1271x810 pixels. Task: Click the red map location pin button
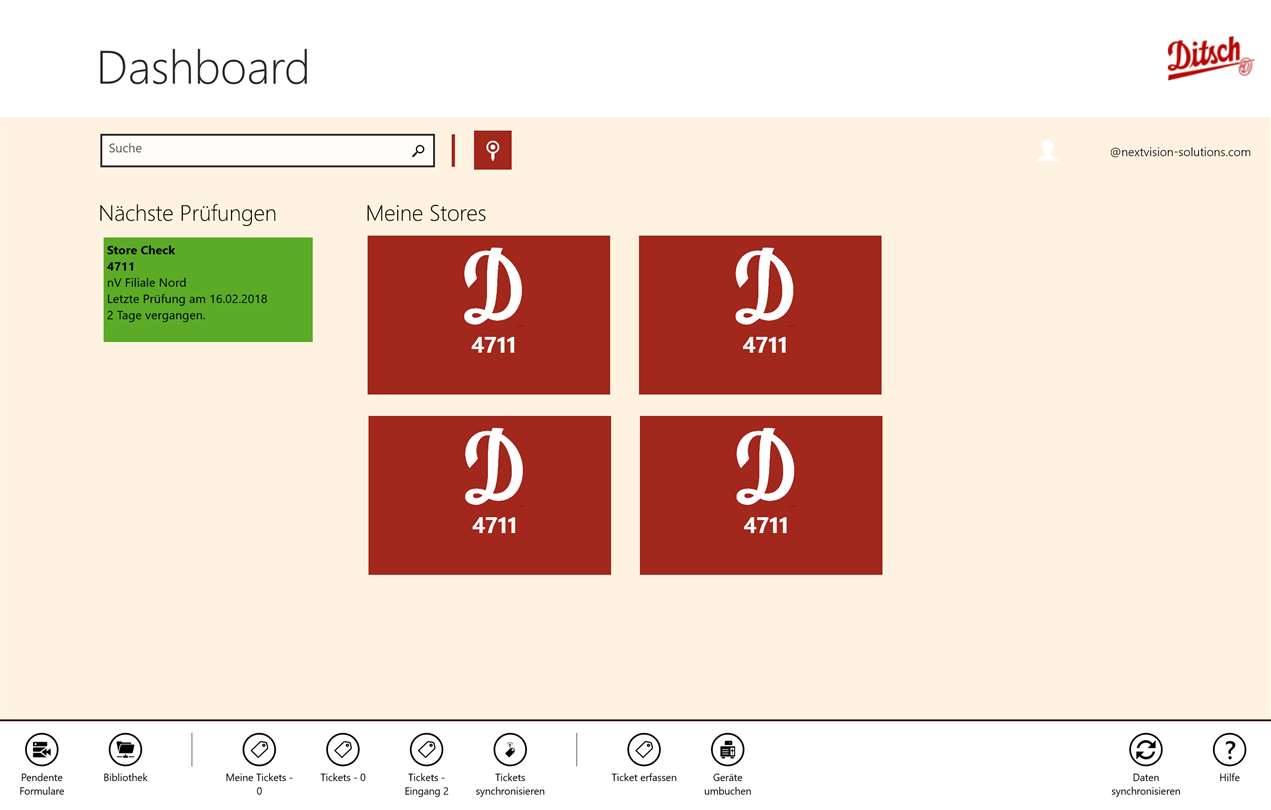493,150
